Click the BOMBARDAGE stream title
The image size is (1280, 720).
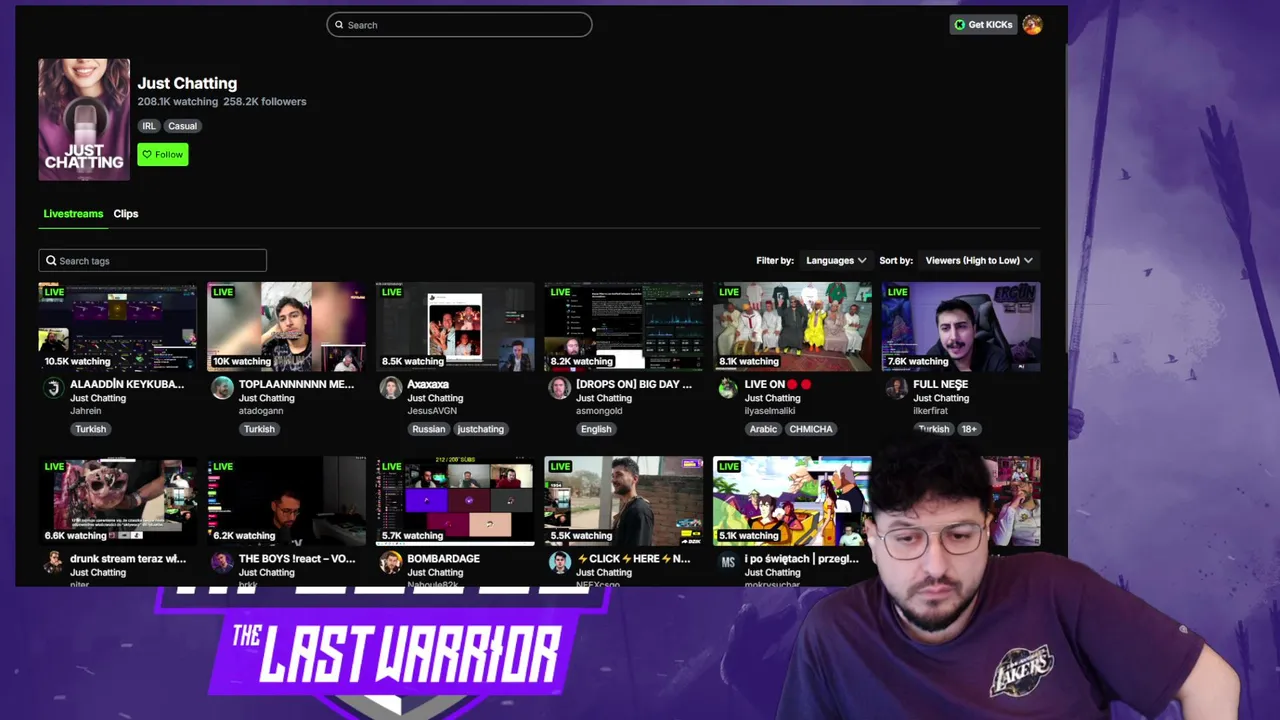pos(443,559)
